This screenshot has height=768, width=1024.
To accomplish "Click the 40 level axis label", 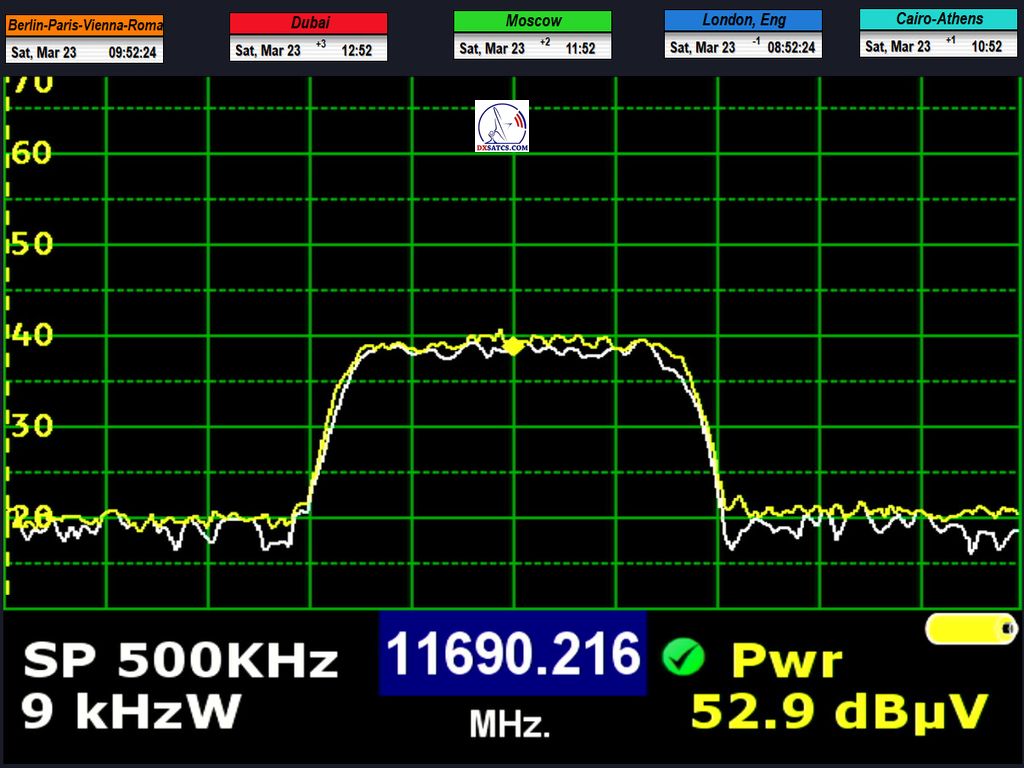I will (30, 334).
